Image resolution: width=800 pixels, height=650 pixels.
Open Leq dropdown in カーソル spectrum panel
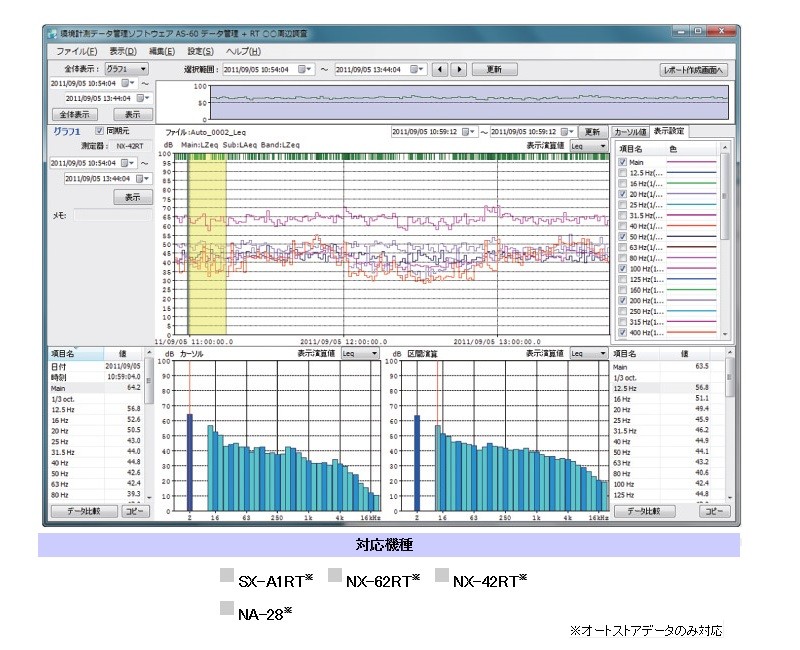coord(360,354)
